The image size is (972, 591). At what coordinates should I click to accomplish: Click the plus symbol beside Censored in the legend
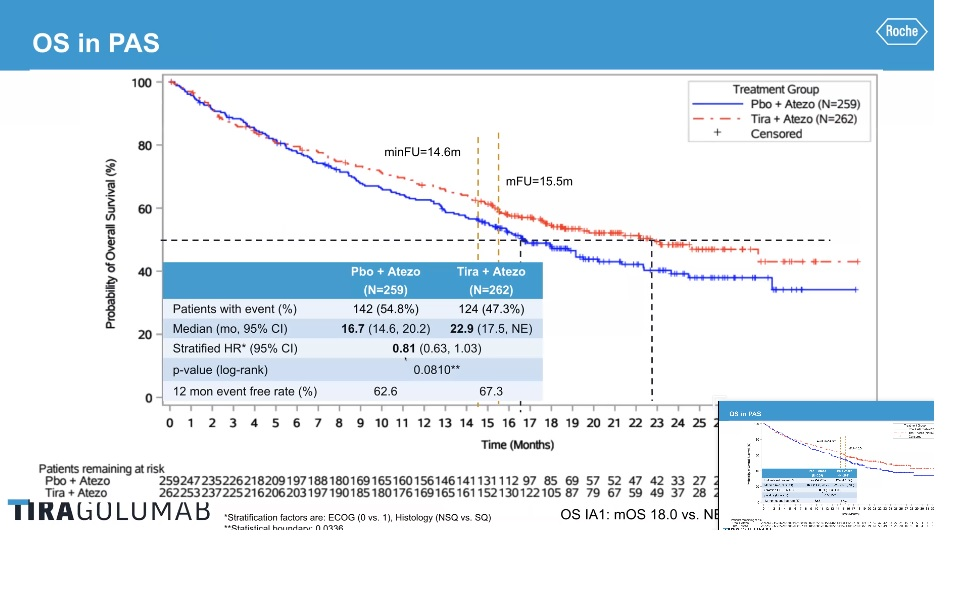[x=717, y=133]
